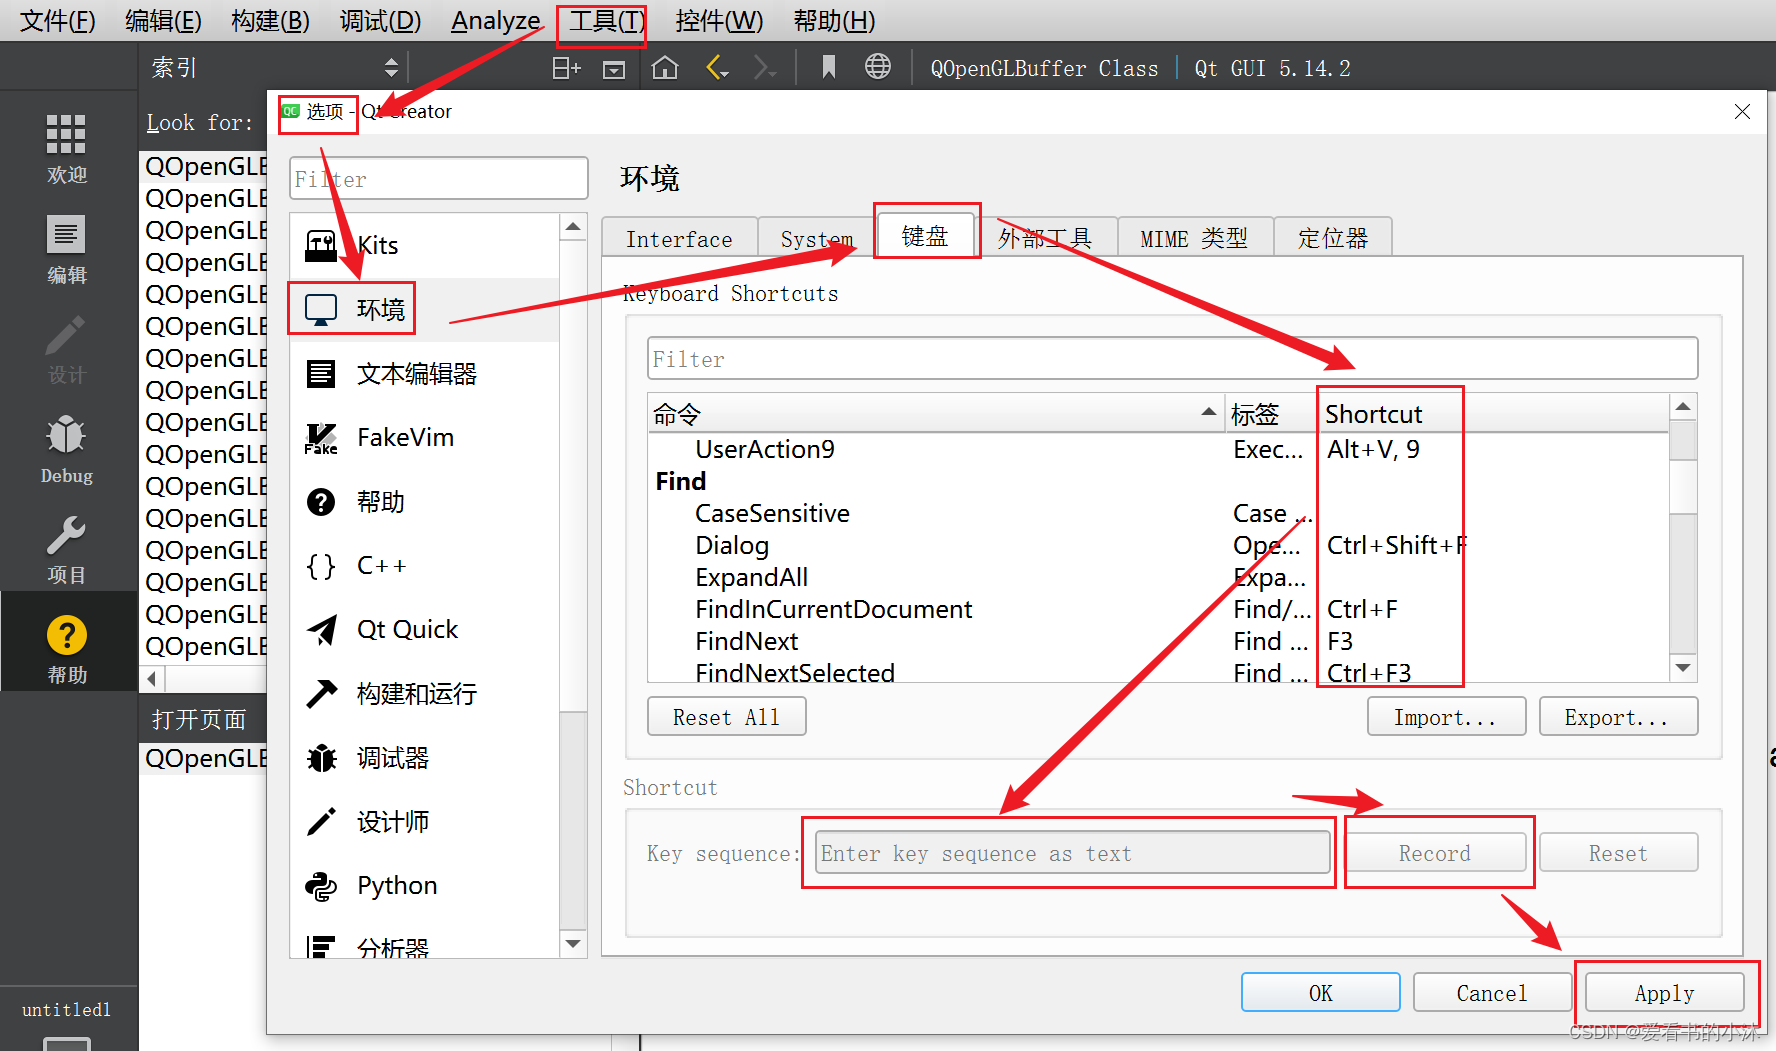This screenshot has height=1051, width=1776.
Task: Open online documentation globe icon
Action: (878, 67)
